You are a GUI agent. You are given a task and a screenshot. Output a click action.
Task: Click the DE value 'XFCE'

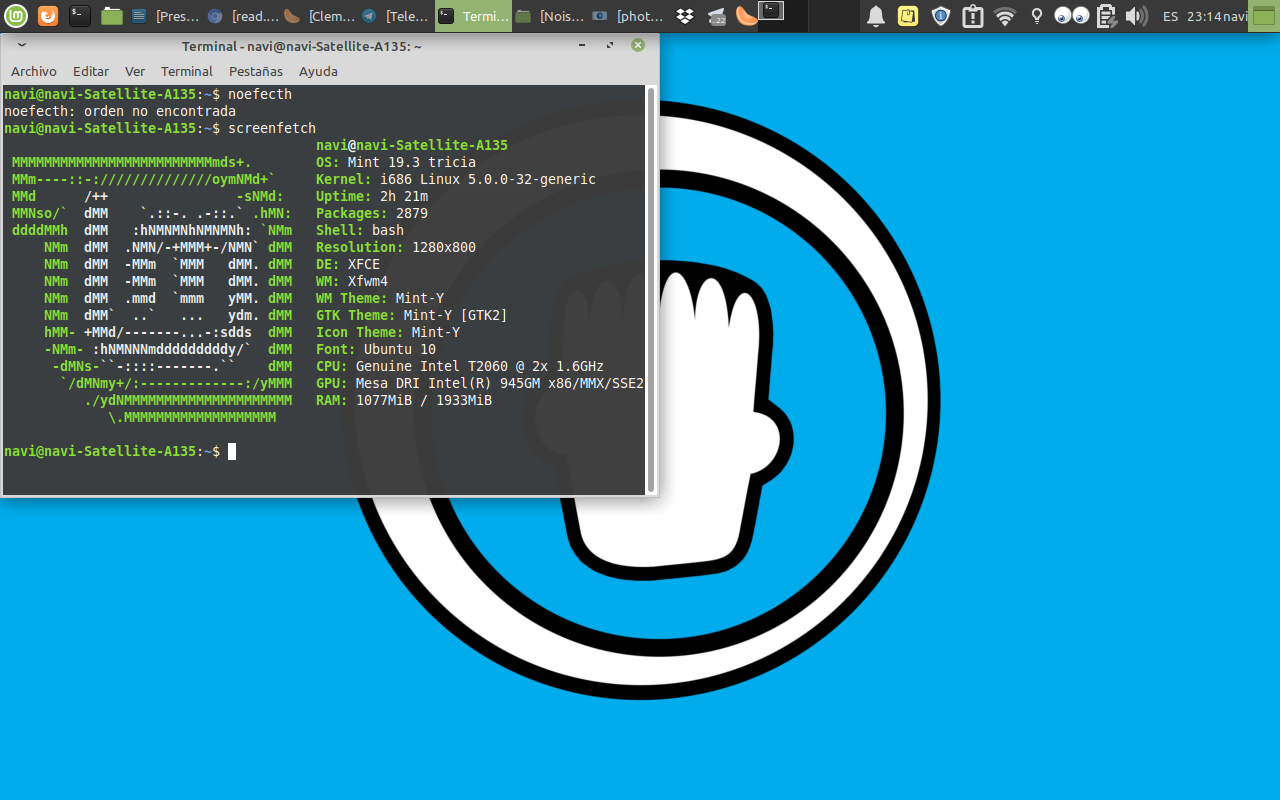(364, 264)
